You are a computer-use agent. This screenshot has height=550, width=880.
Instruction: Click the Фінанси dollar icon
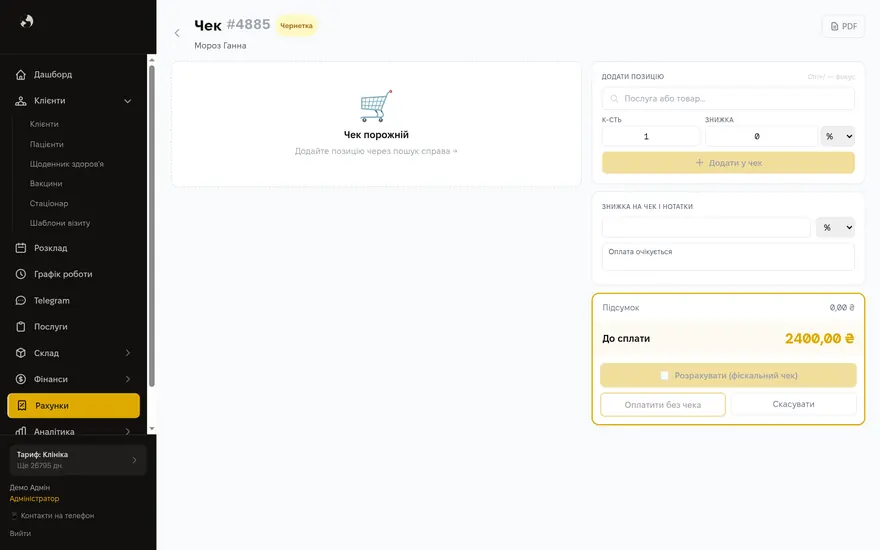21,379
